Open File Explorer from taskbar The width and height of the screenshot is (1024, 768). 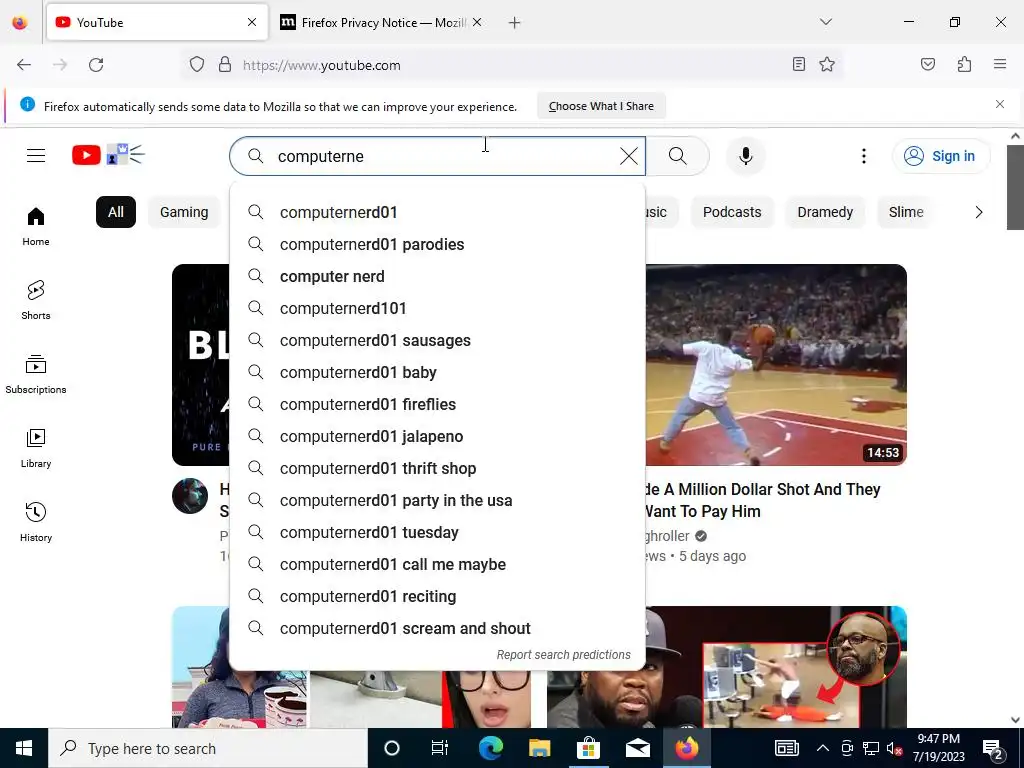coord(539,748)
